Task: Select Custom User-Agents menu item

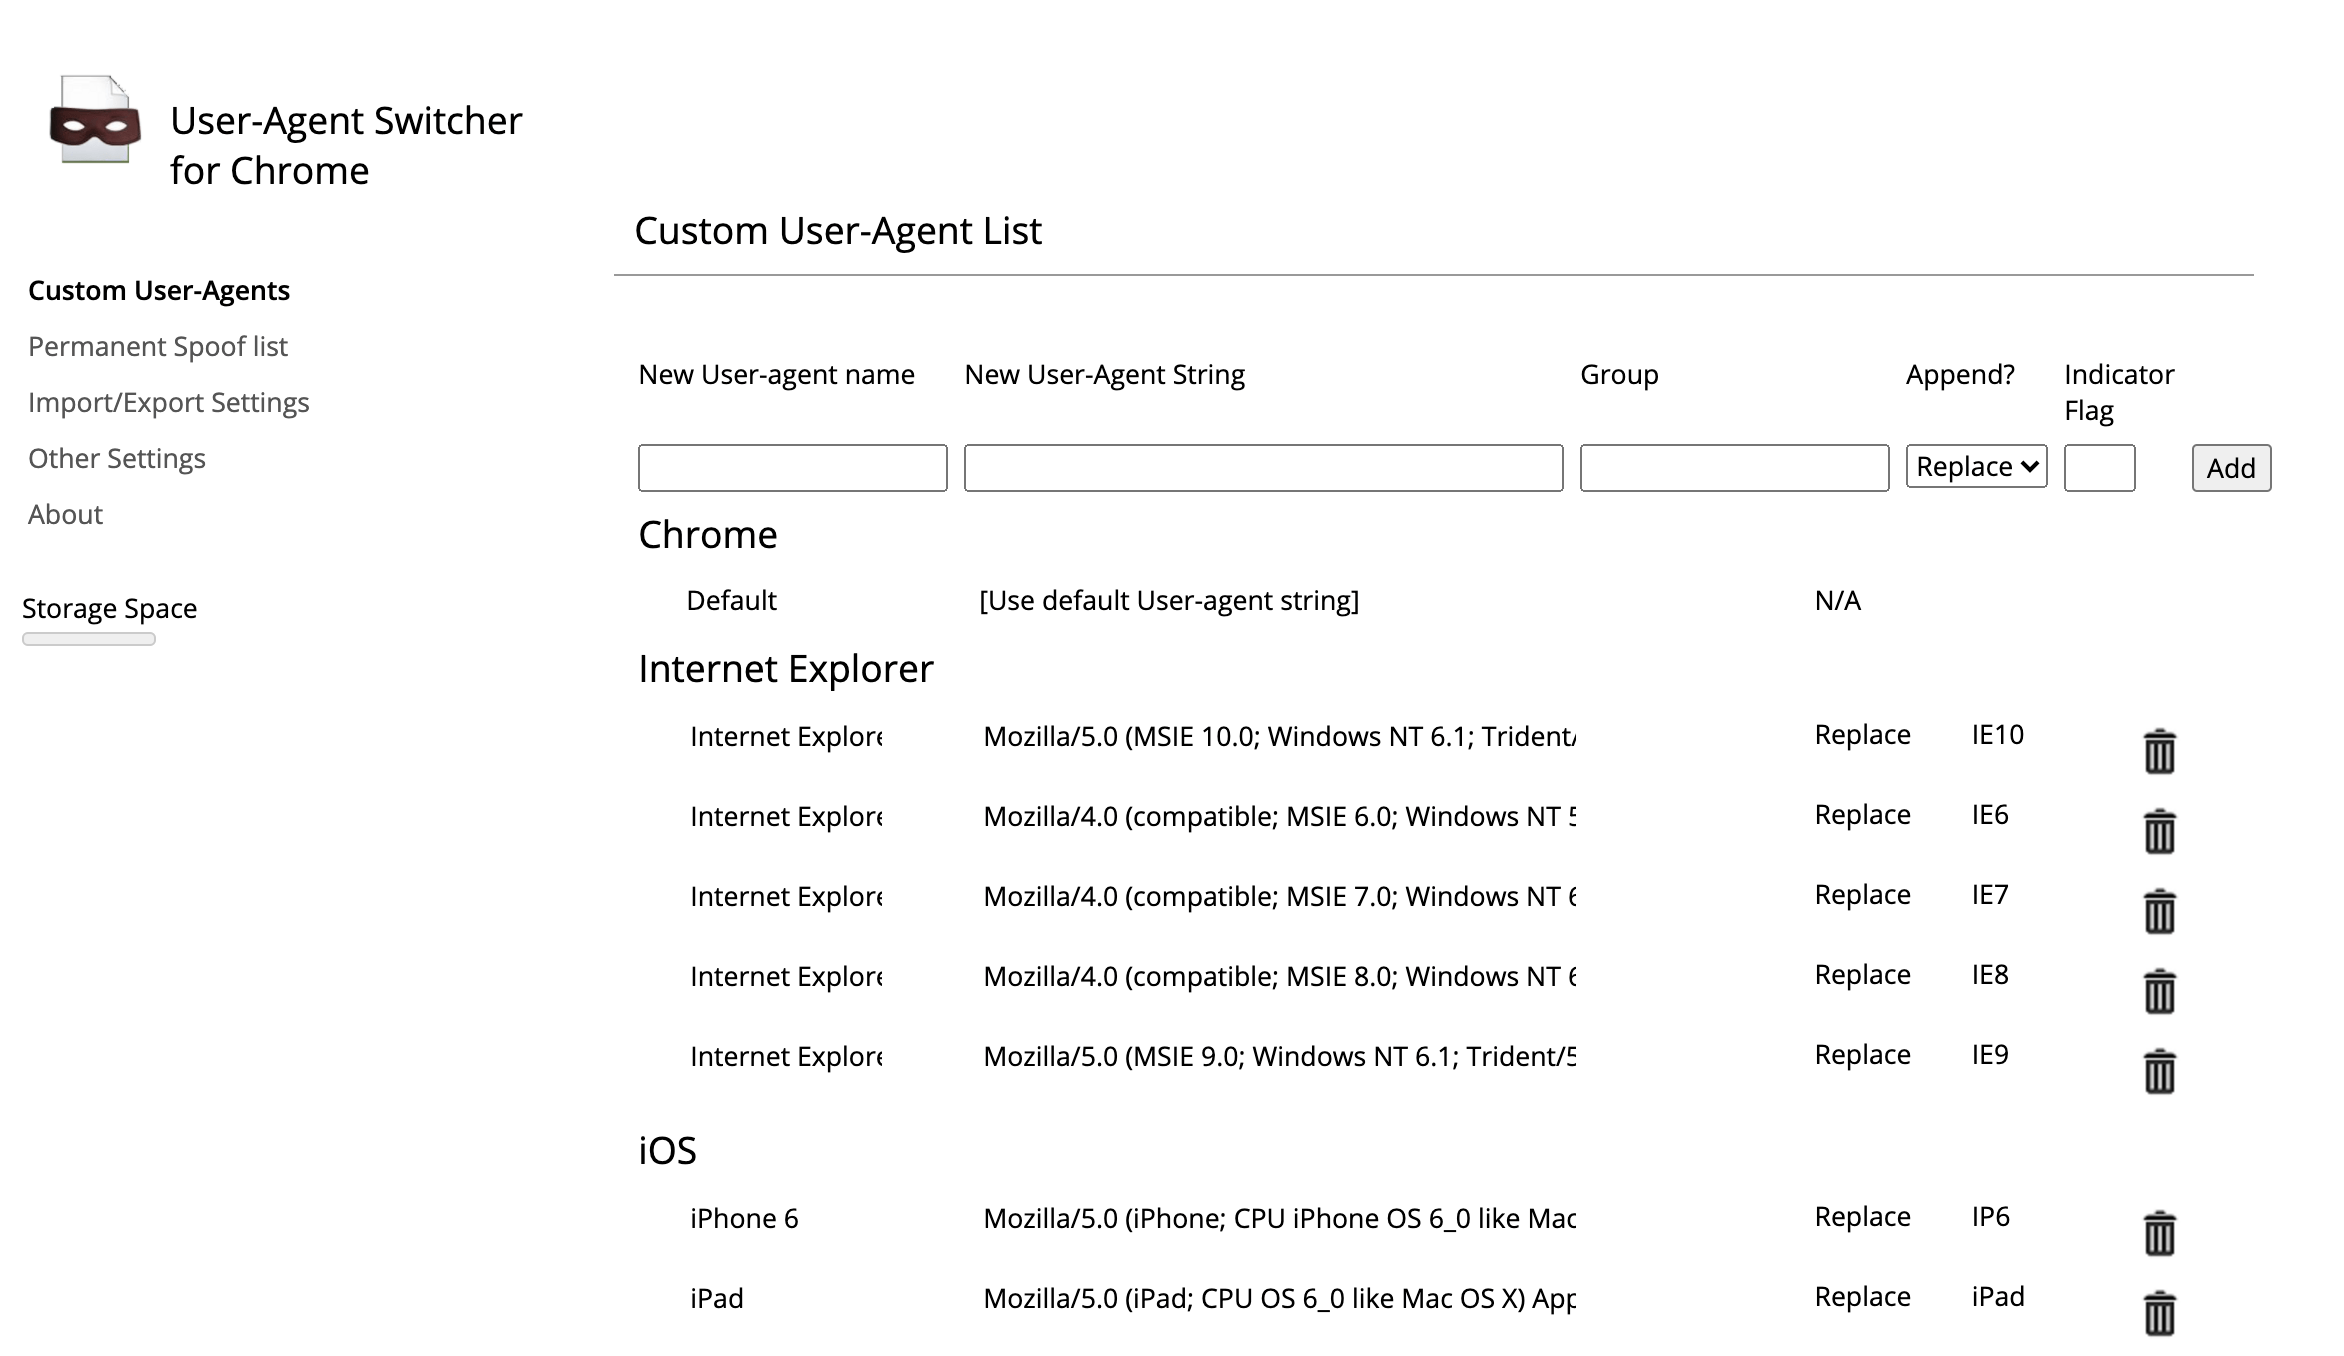Action: (158, 289)
